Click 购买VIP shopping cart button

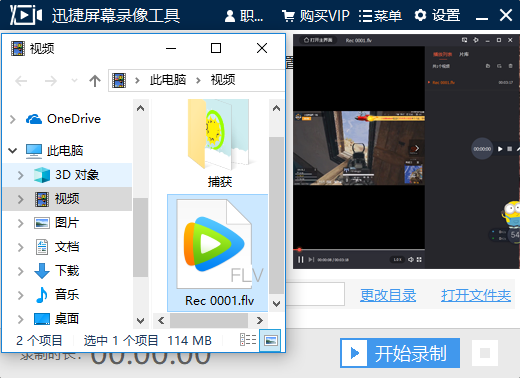click(x=316, y=16)
